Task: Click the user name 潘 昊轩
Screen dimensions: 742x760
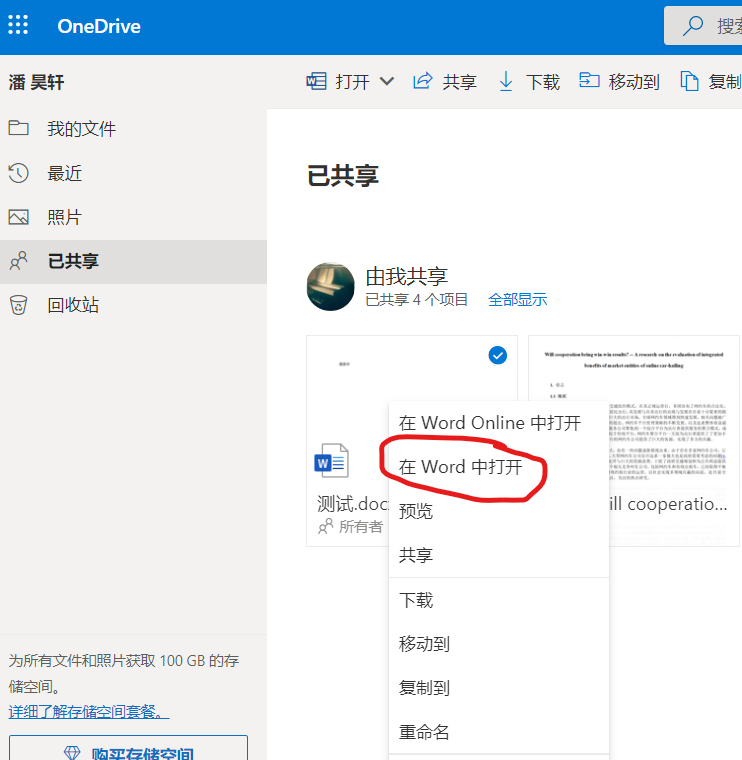Action: [36, 82]
